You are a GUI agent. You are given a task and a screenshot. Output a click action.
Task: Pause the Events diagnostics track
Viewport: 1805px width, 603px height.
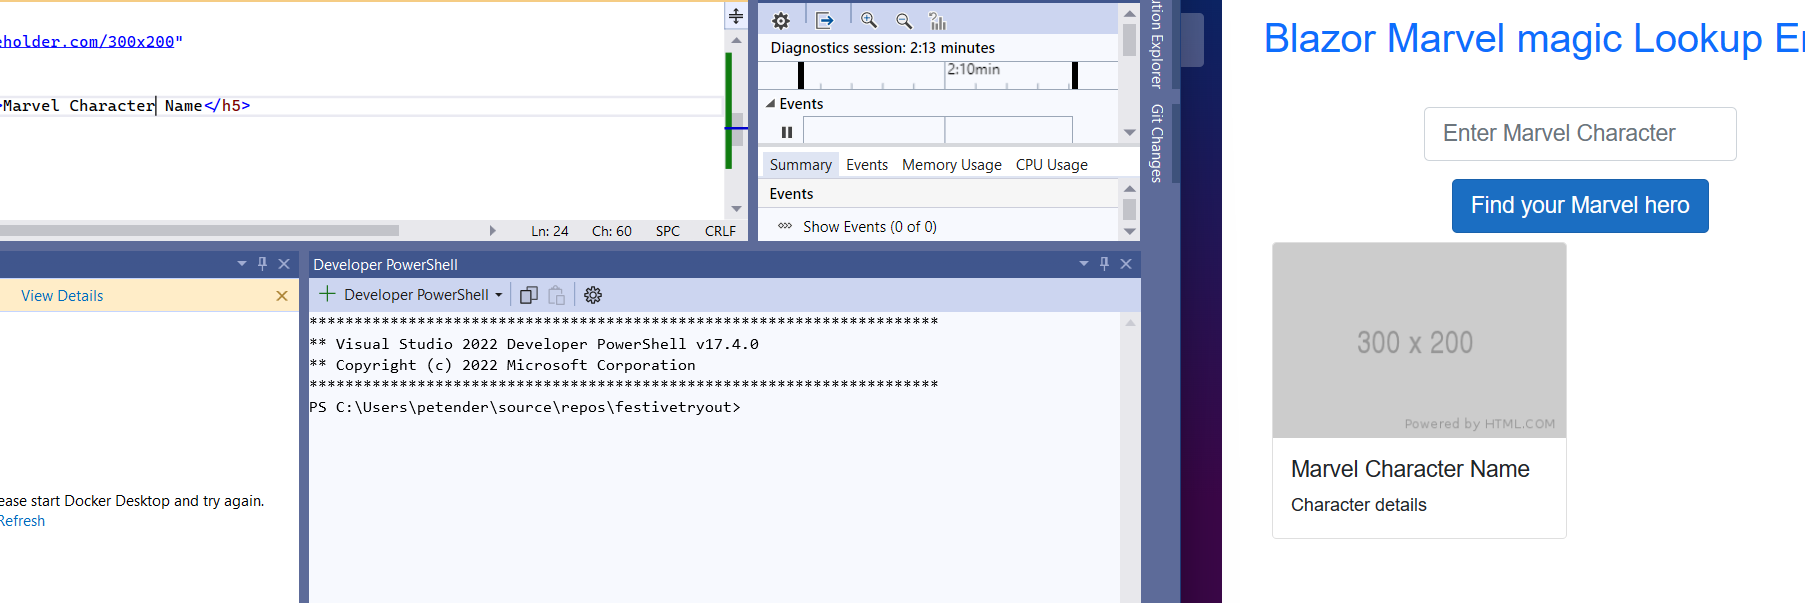tap(787, 132)
